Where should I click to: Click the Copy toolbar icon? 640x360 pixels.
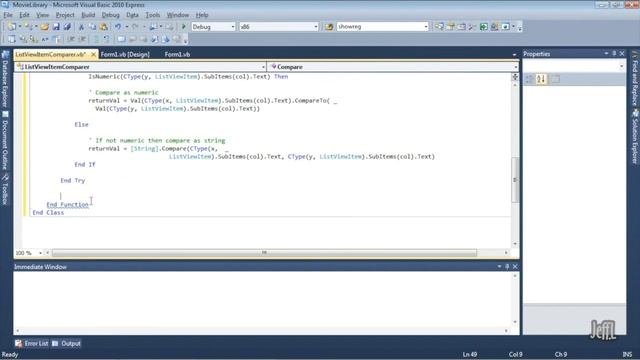[x=92, y=27]
